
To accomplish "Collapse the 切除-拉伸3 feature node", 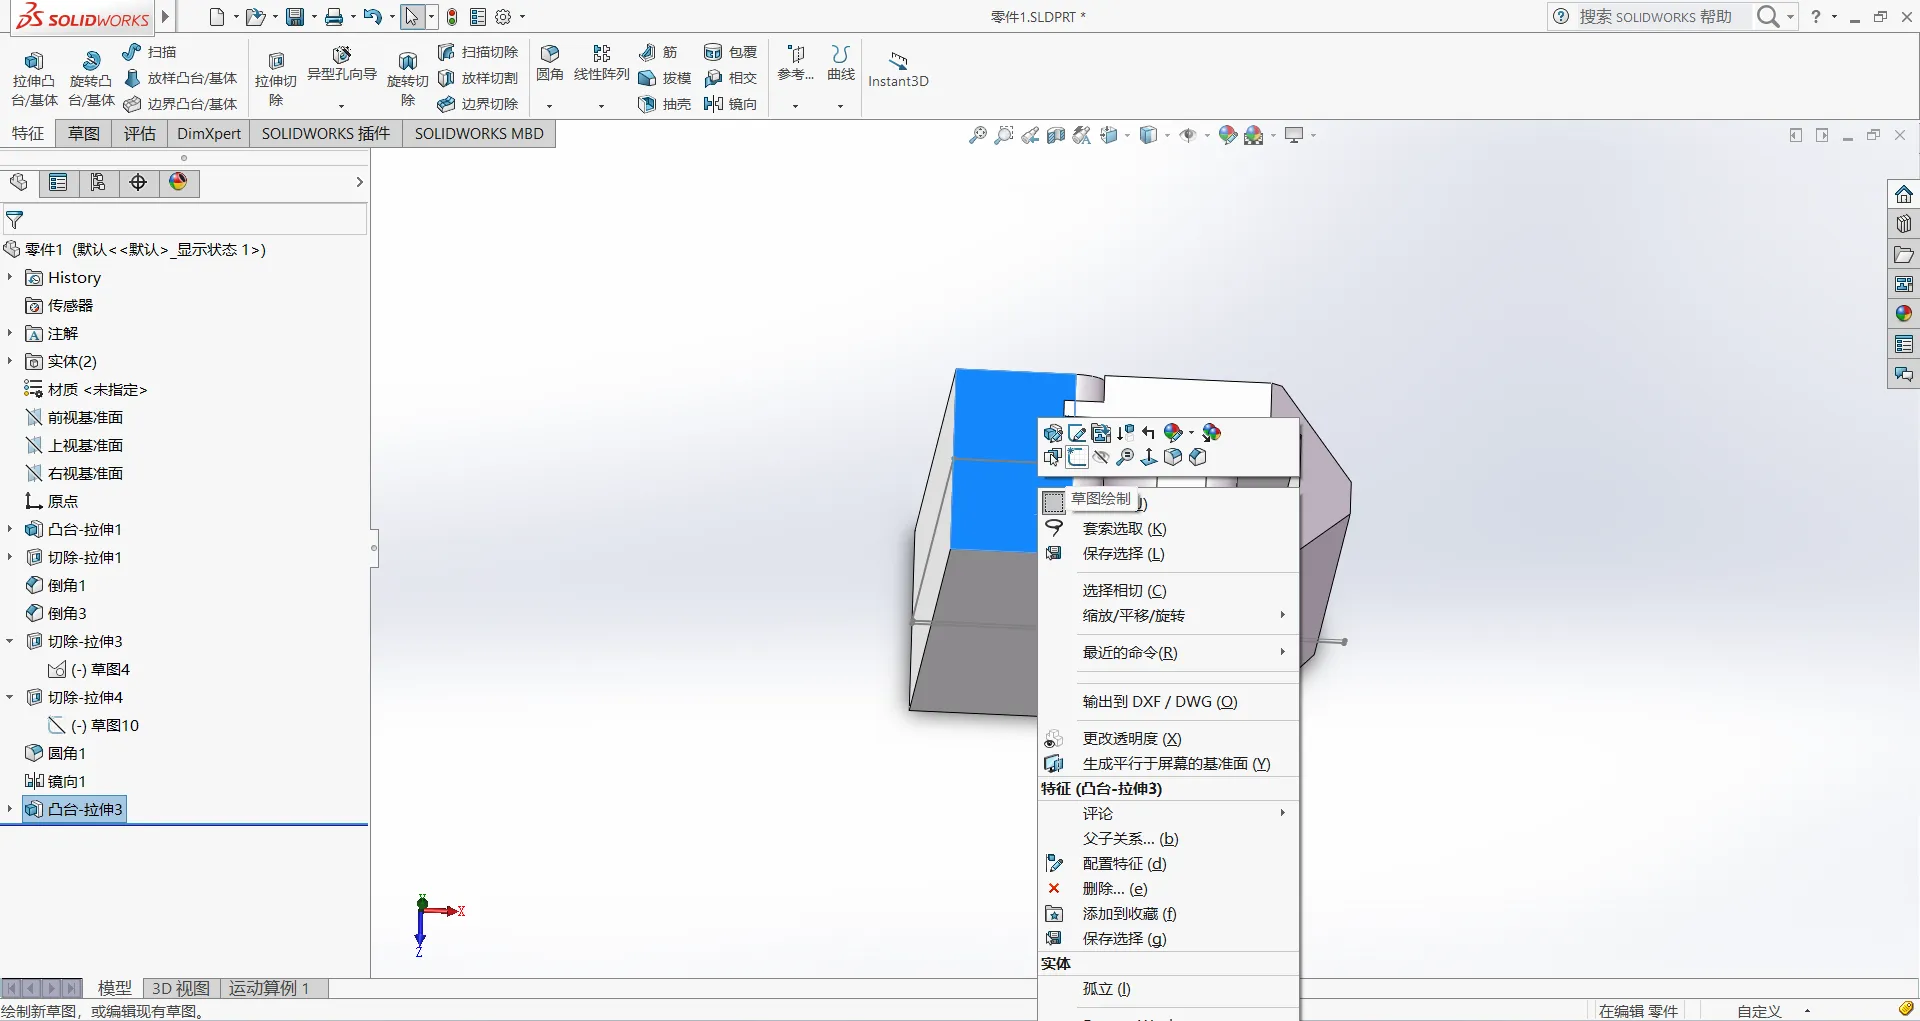I will click(10, 641).
